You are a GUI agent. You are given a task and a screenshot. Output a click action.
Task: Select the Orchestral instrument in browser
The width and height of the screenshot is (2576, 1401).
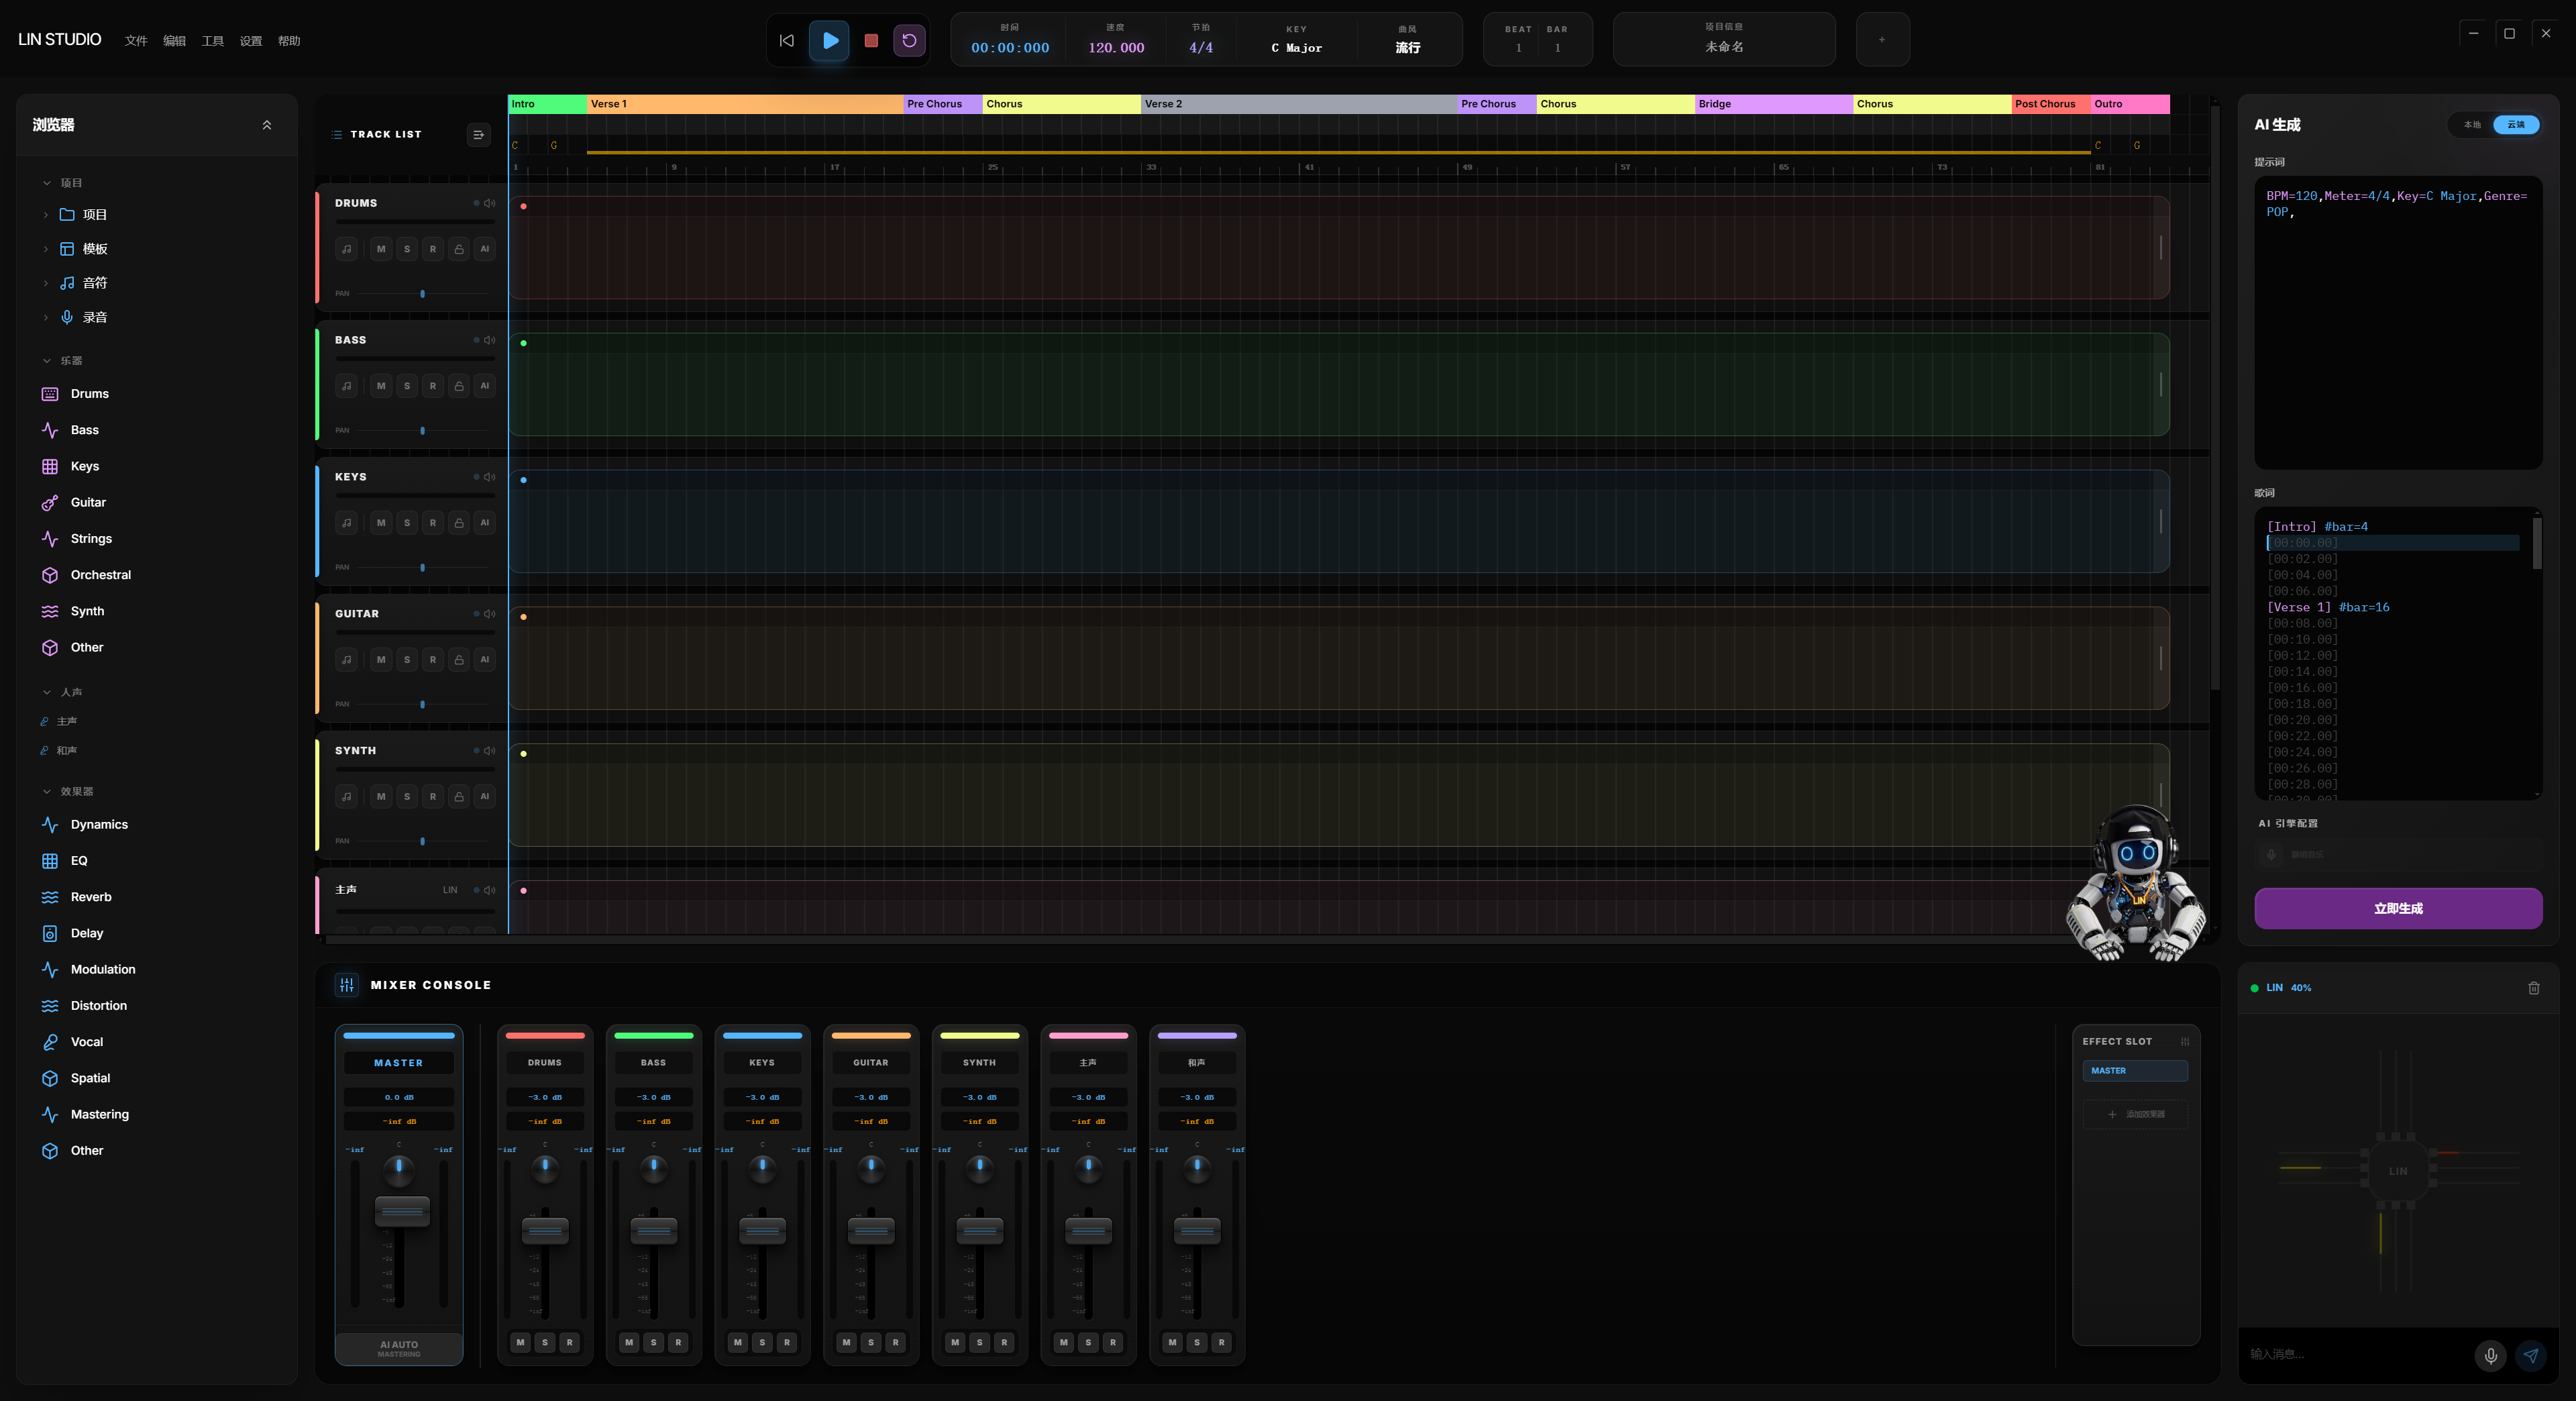coord(100,575)
